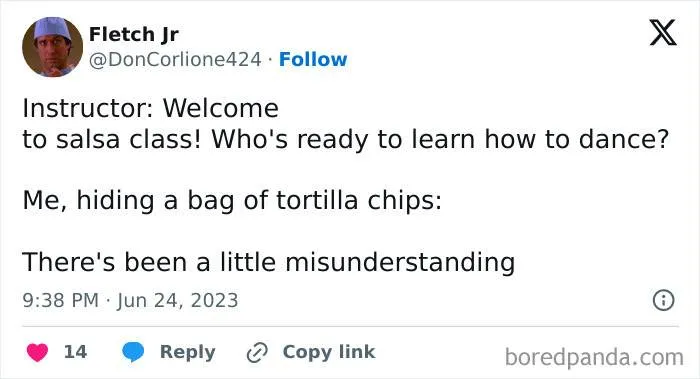The image size is (700, 379).
Task: Like the tweet with the pink heart
Action: 37,352
